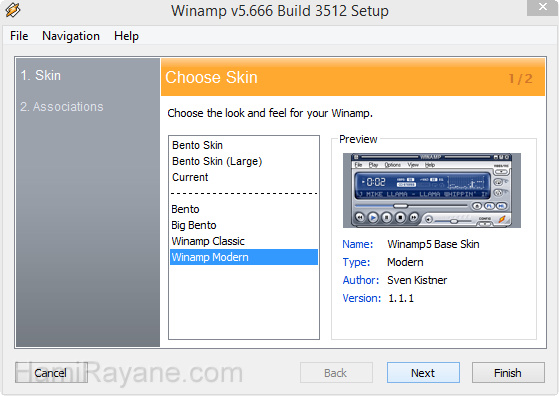Click the 1/2 page indicator
This screenshot has width=559, height=396.
520,79
